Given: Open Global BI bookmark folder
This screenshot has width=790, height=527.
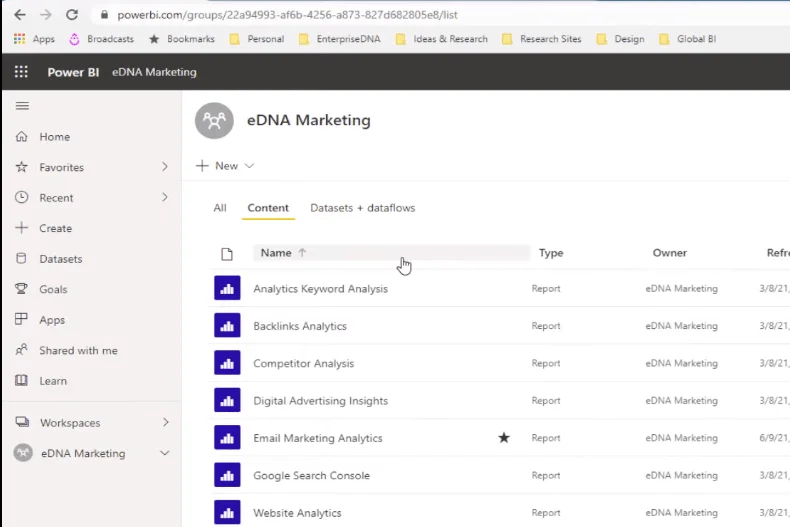Looking at the screenshot, I should point(688,39).
